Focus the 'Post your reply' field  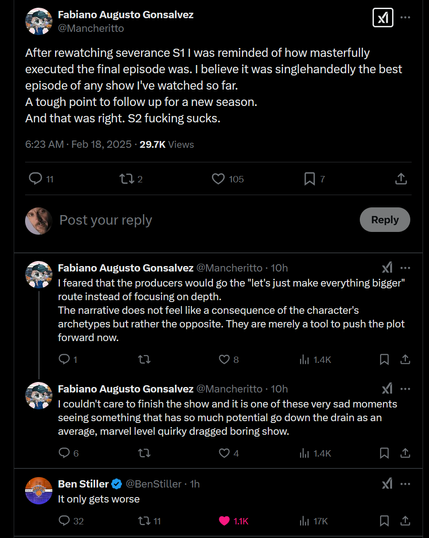[206, 220]
